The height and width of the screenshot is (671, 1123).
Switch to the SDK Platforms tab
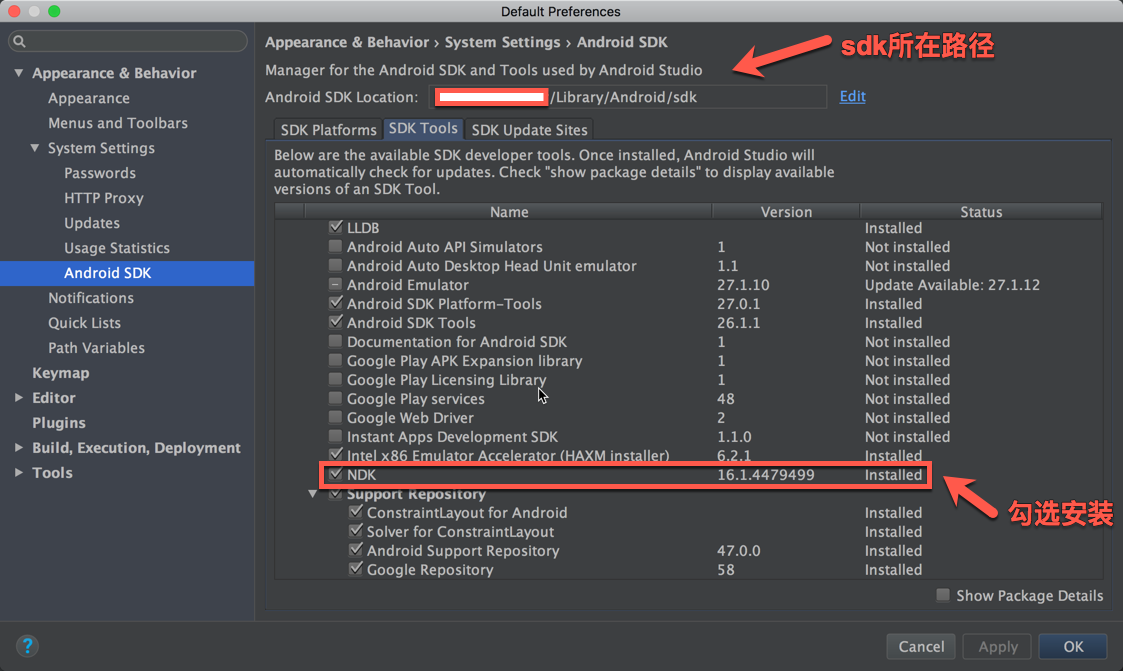click(328, 130)
